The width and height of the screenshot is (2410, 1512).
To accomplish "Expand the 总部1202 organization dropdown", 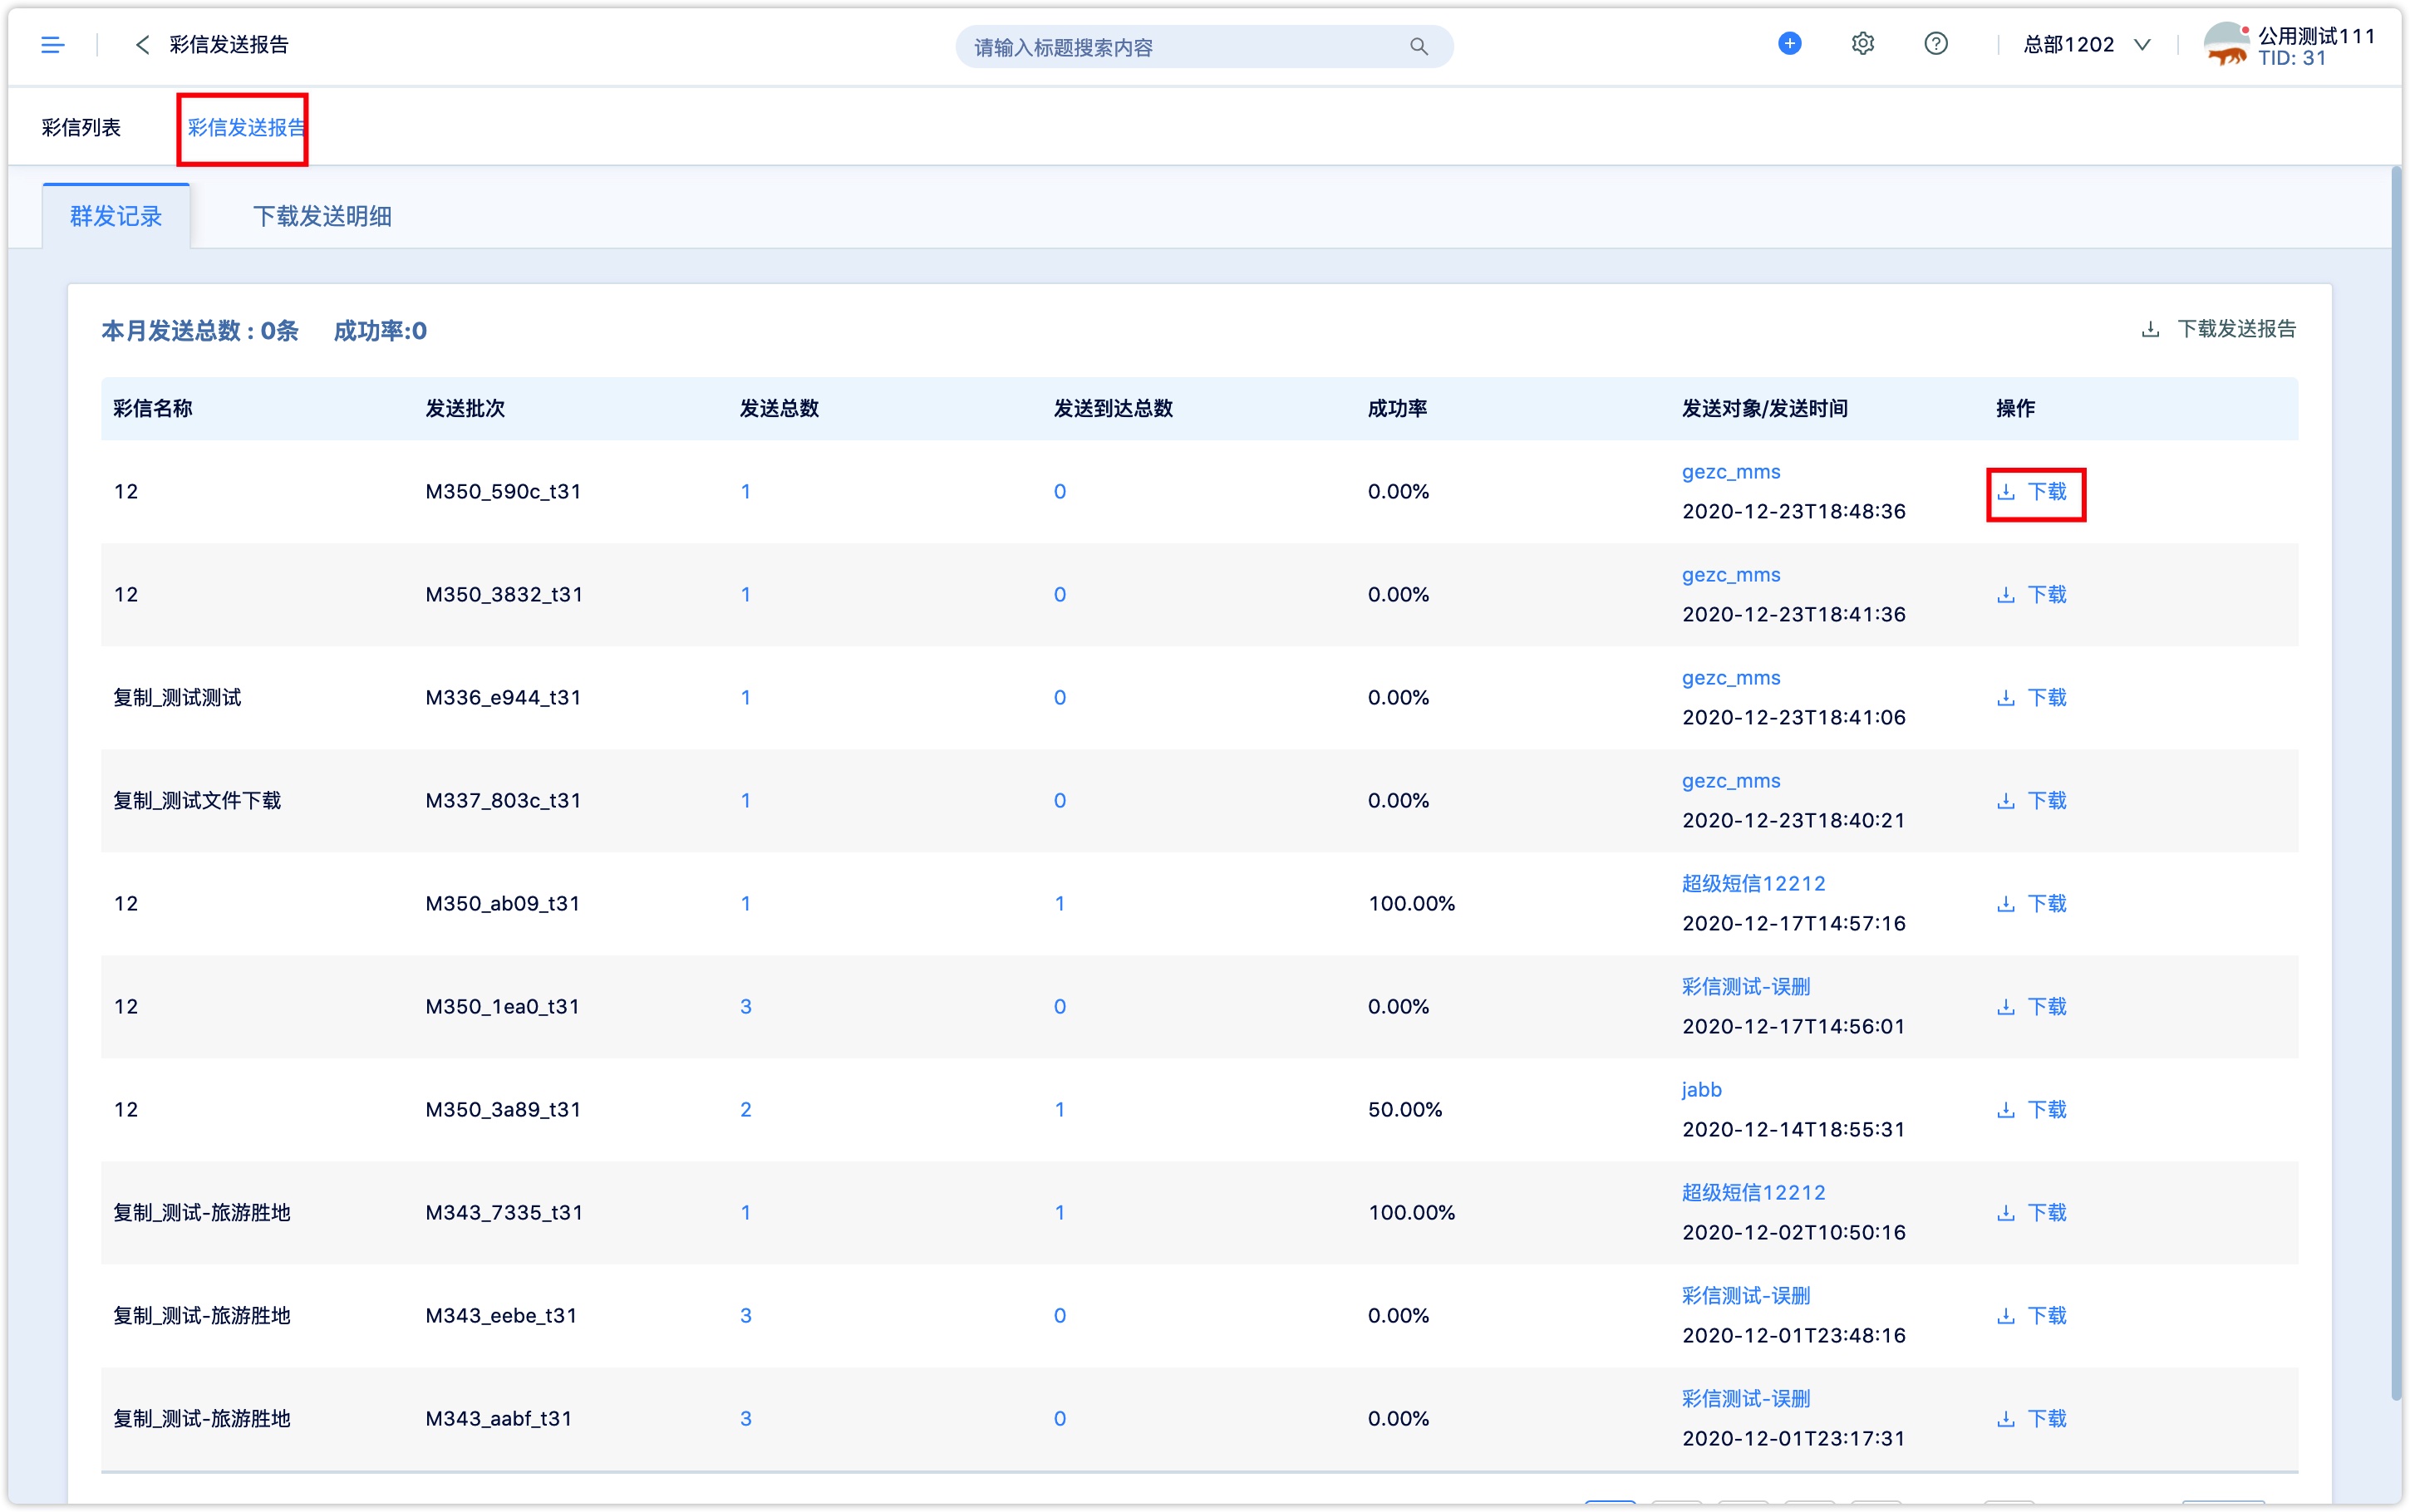I will pyautogui.click(x=2086, y=45).
